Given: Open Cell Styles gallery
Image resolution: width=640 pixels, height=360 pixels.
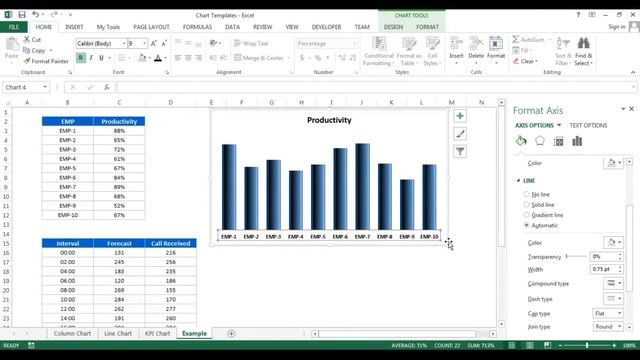Looking at the screenshot, I should click(432, 51).
